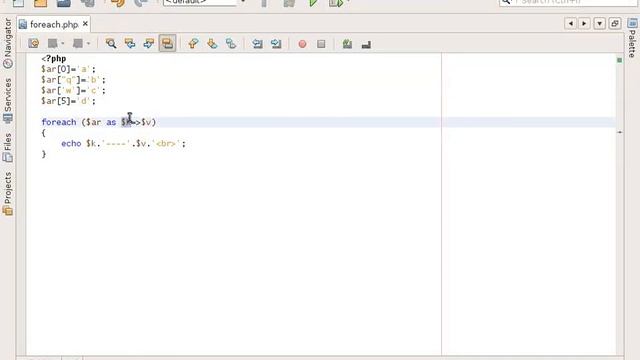Go to previous search occurrence icon

point(130,43)
